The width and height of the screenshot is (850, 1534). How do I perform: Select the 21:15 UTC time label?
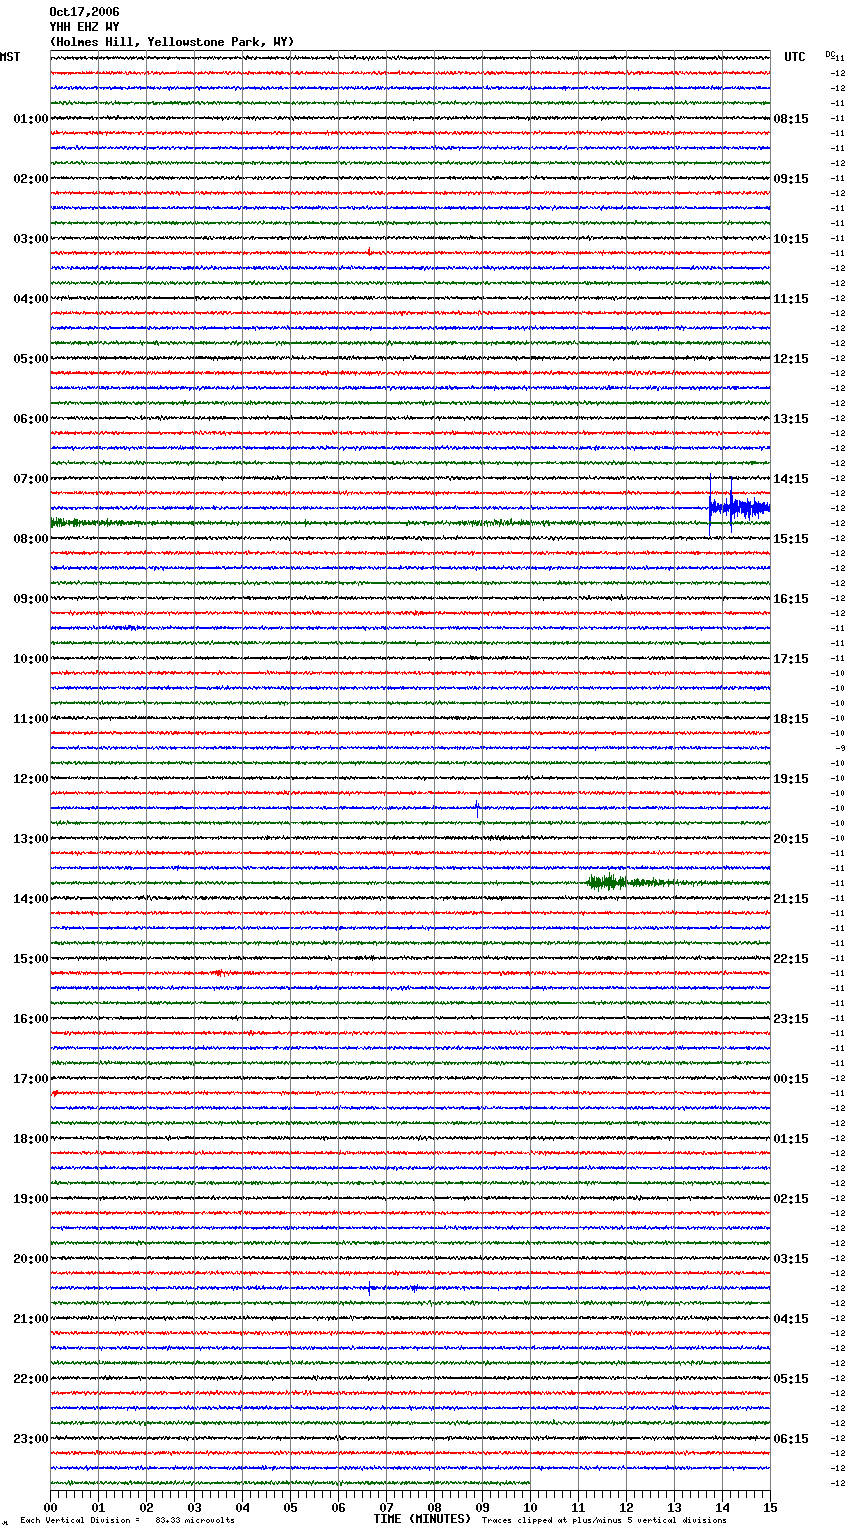tap(791, 899)
